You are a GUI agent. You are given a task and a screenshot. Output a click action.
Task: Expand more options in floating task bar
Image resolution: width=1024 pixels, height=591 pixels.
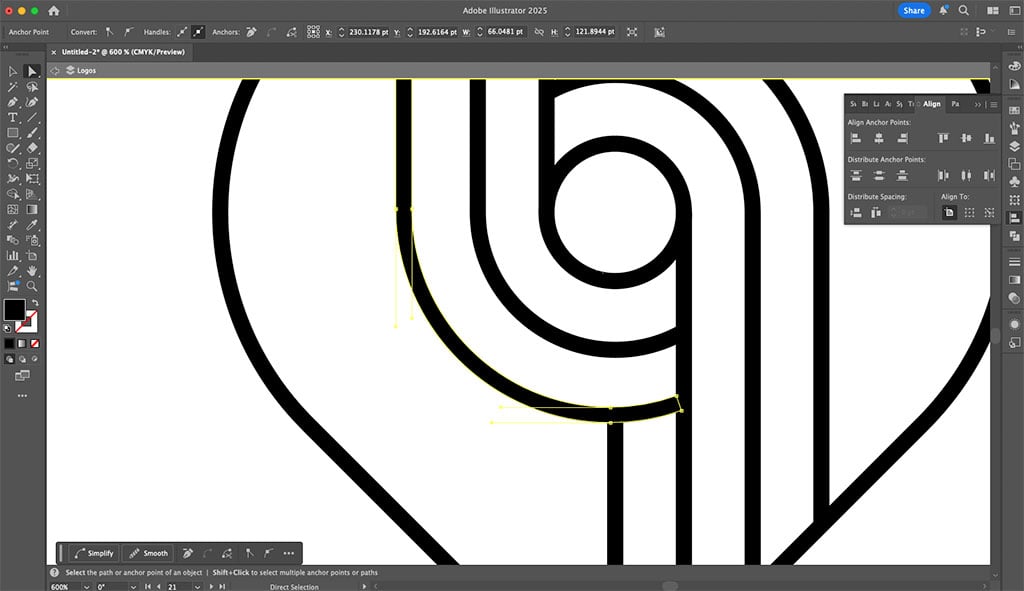coord(289,553)
